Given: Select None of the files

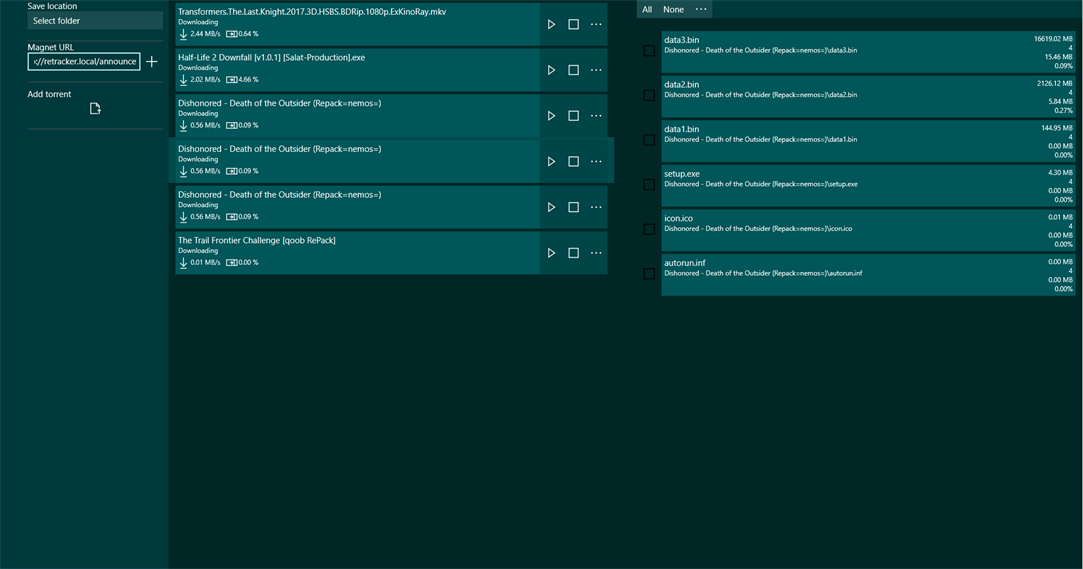Looking at the screenshot, I should 673,9.
